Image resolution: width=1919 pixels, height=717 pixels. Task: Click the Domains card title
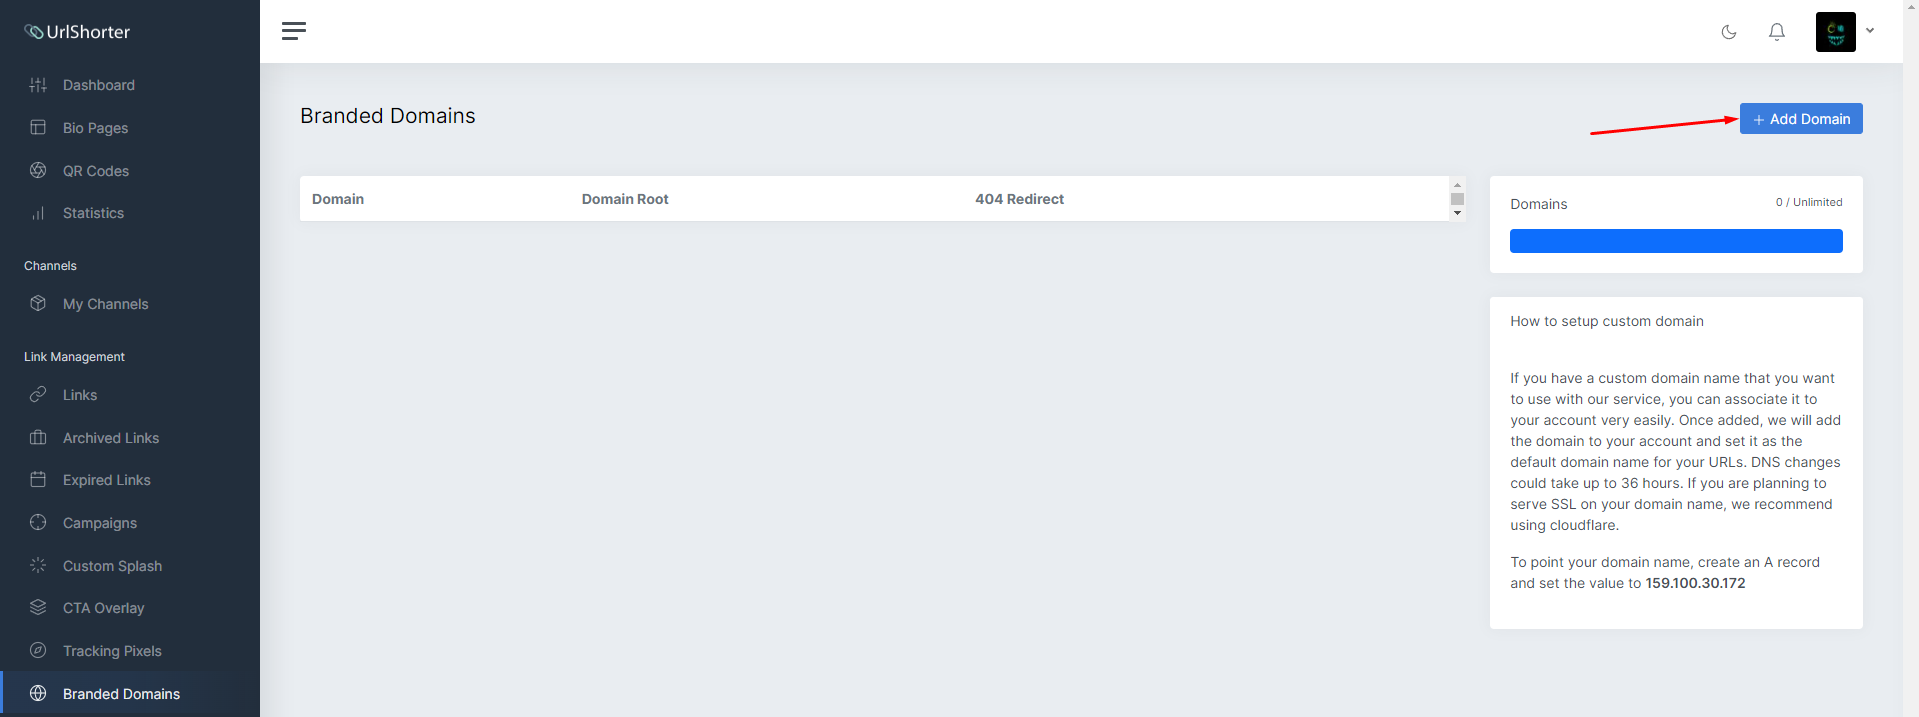click(x=1539, y=204)
